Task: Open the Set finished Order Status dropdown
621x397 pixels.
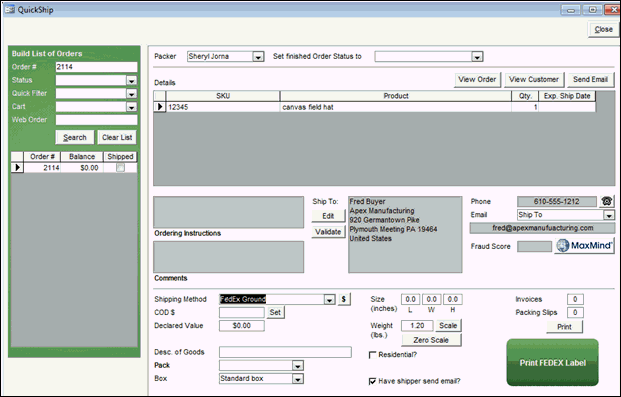Action: [477, 57]
